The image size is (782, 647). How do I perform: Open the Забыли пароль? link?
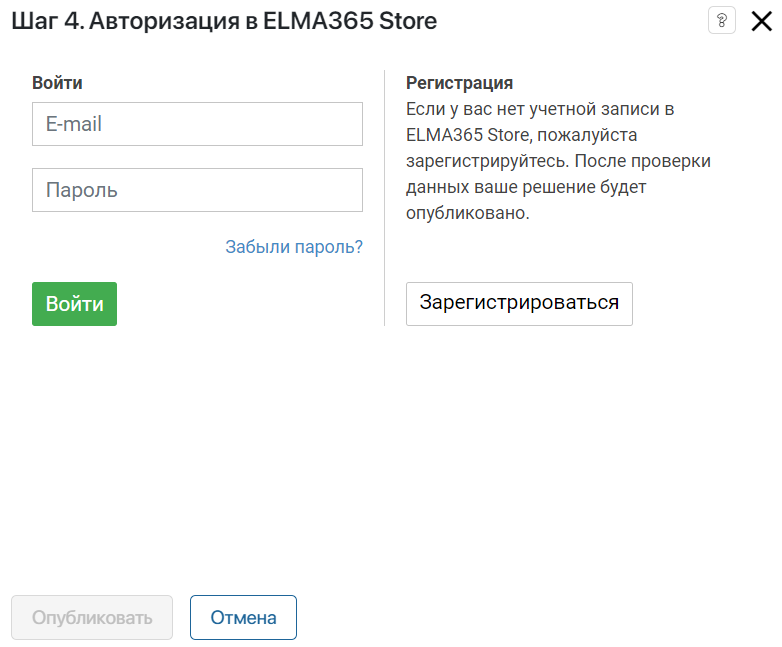click(294, 247)
